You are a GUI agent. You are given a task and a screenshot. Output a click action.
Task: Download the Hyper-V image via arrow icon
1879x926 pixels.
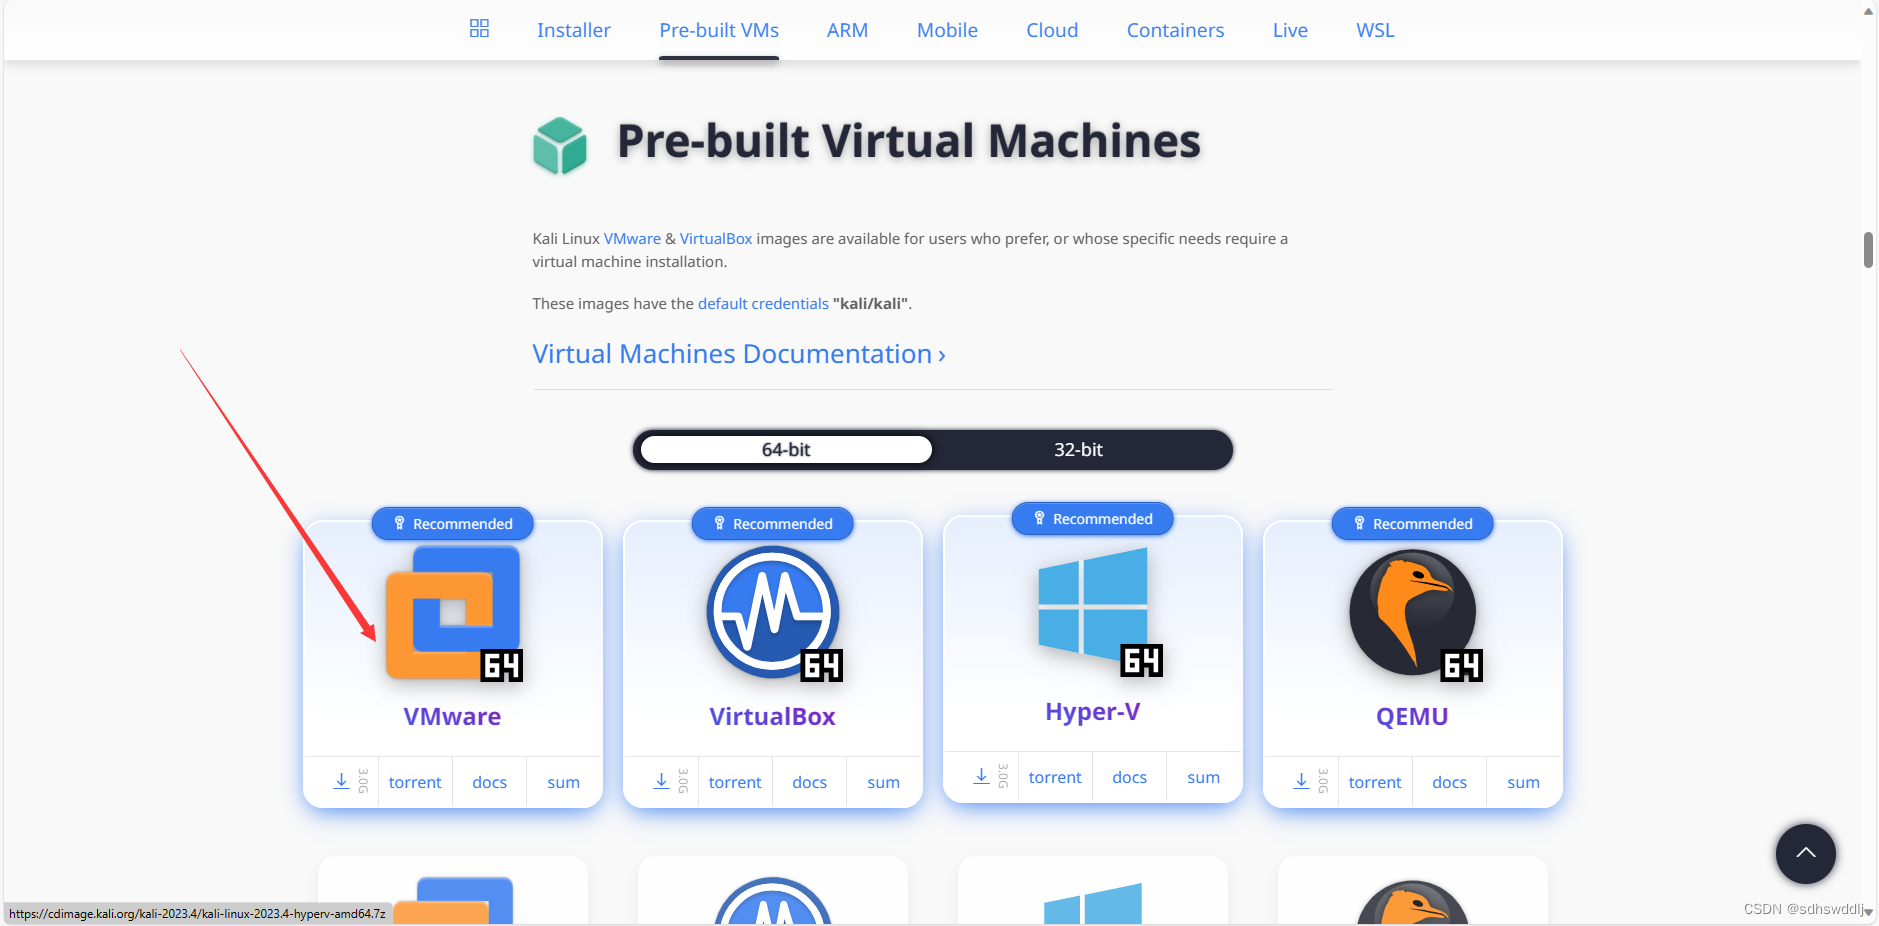981,776
